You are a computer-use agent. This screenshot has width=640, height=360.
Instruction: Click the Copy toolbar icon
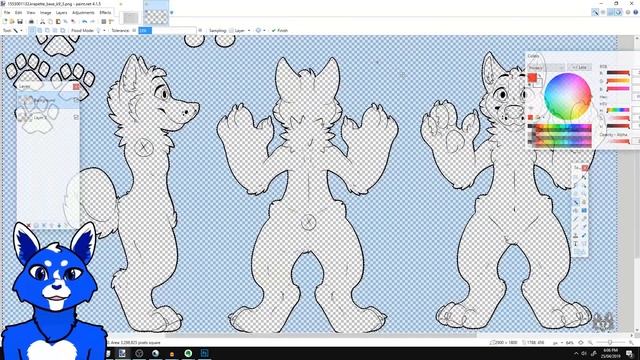click(x=50, y=22)
